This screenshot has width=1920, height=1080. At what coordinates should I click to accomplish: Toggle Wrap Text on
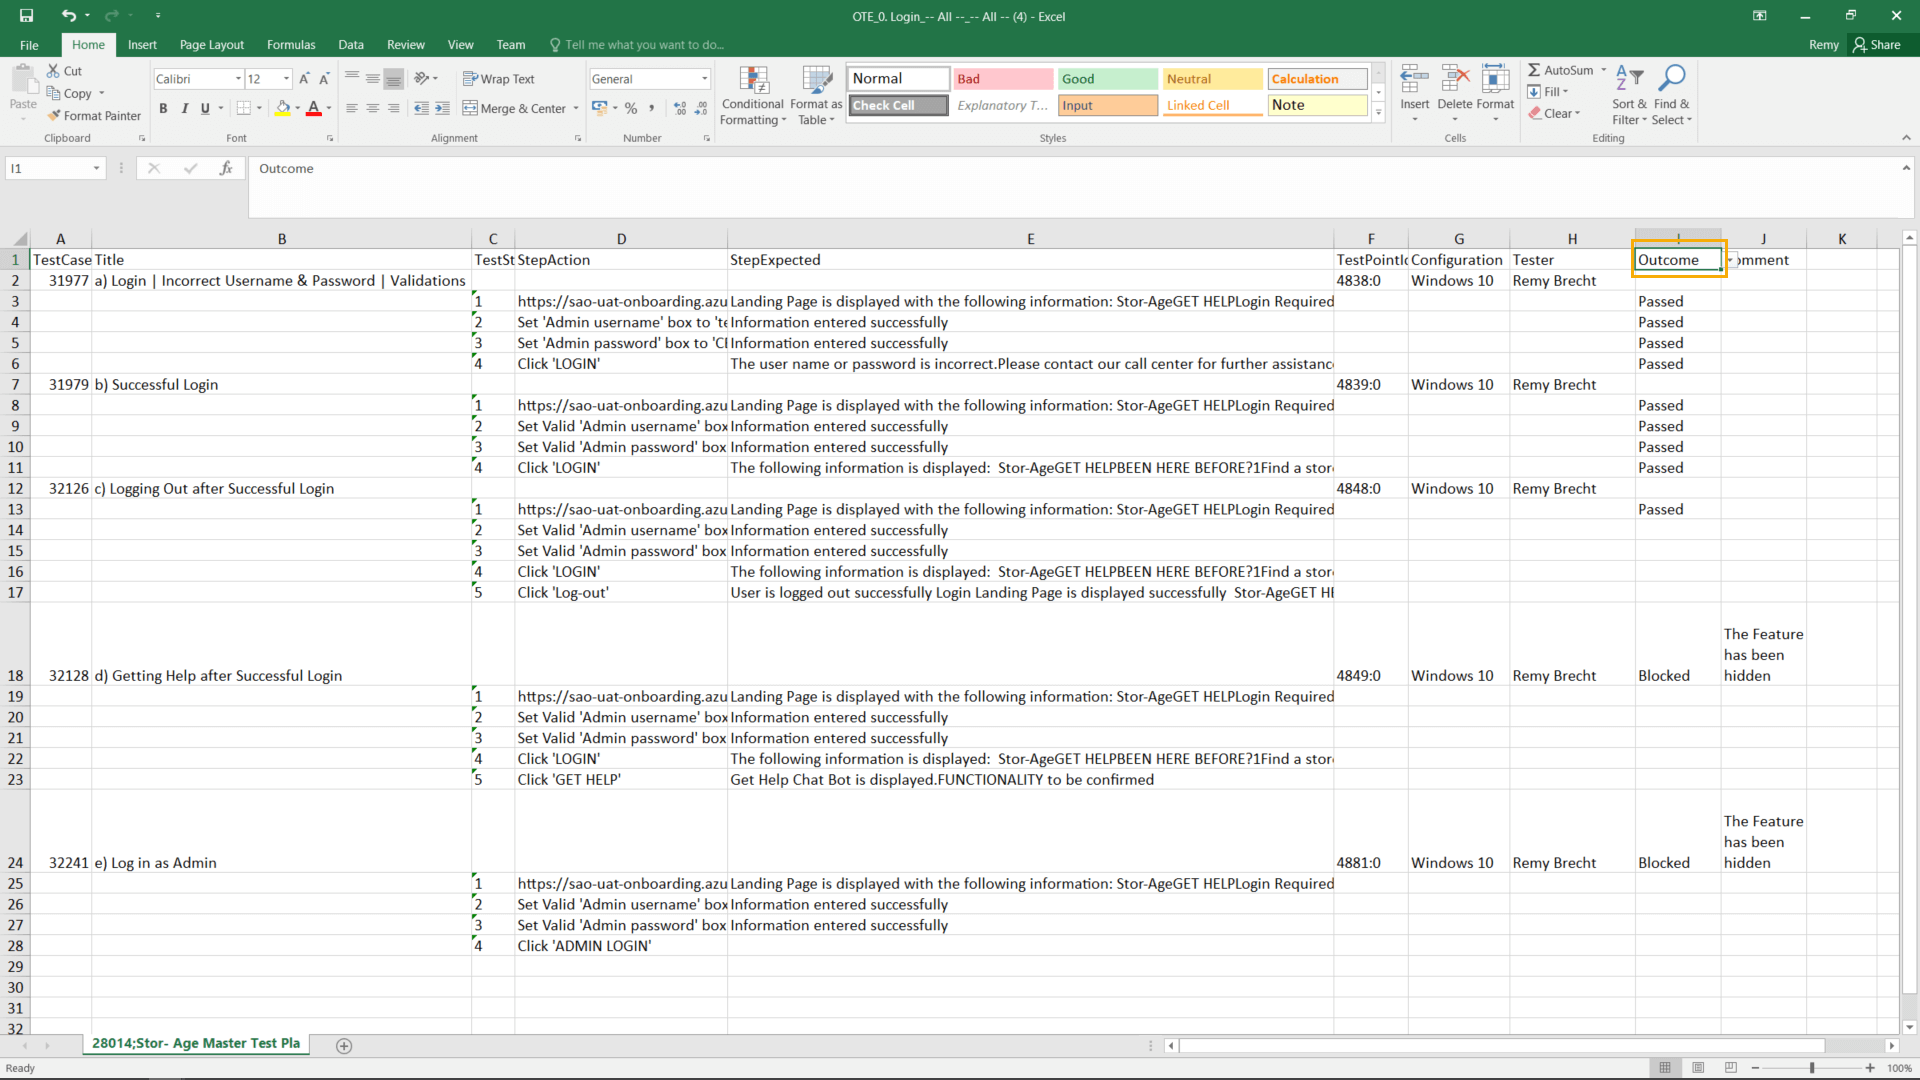tap(498, 79)
